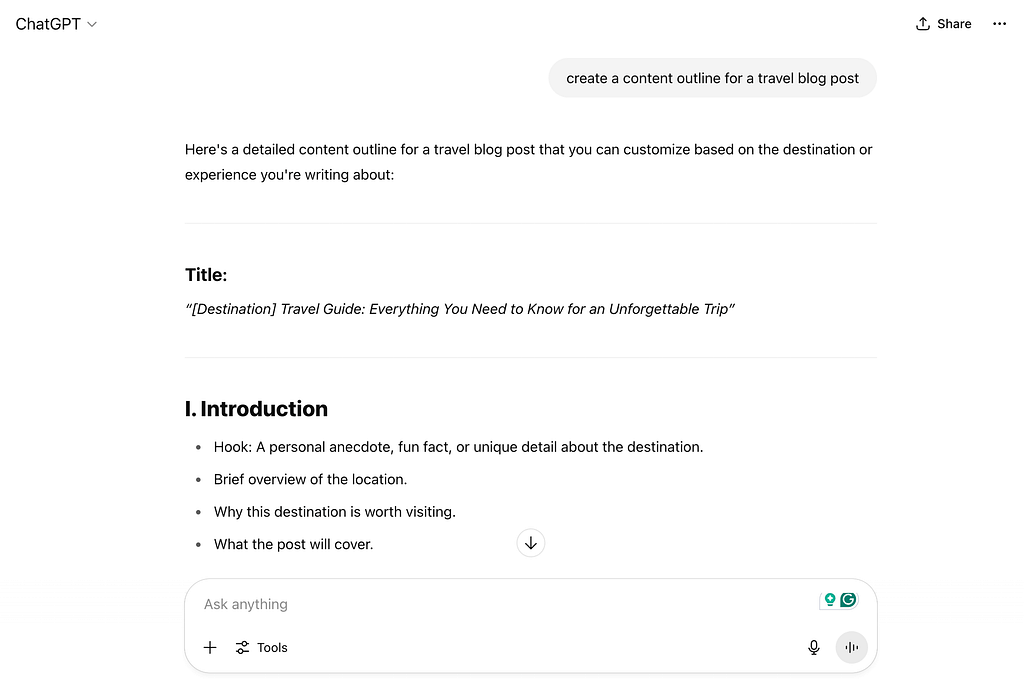1024x681 pixels.
Task: Open the three-dots options menu
Action: 999,24
